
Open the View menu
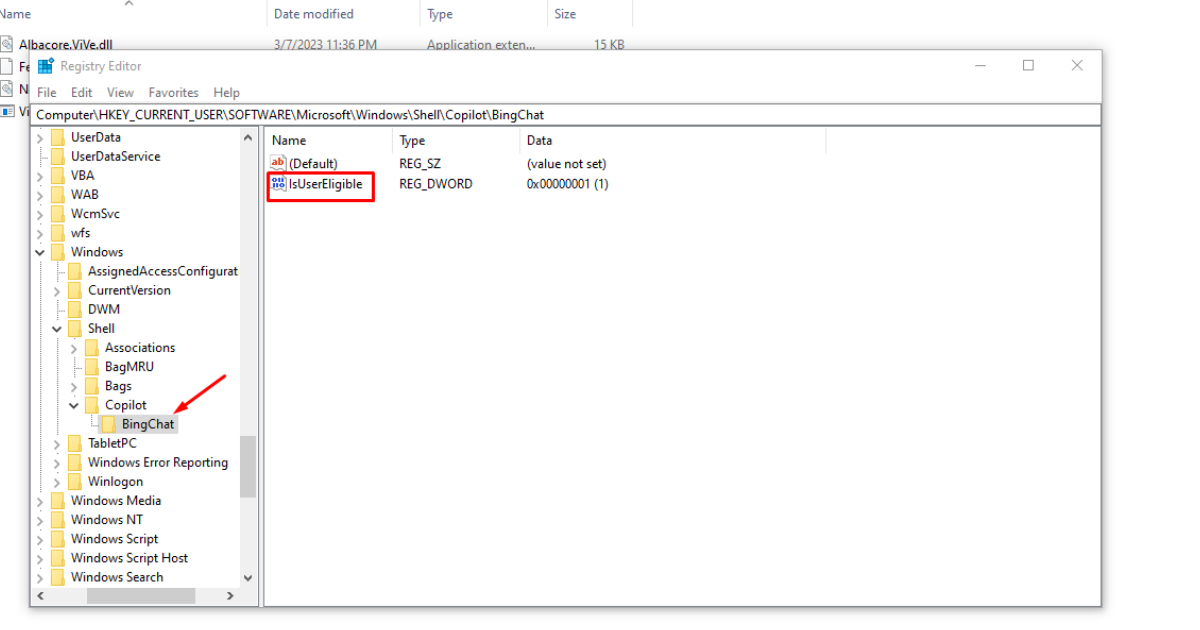120,92
